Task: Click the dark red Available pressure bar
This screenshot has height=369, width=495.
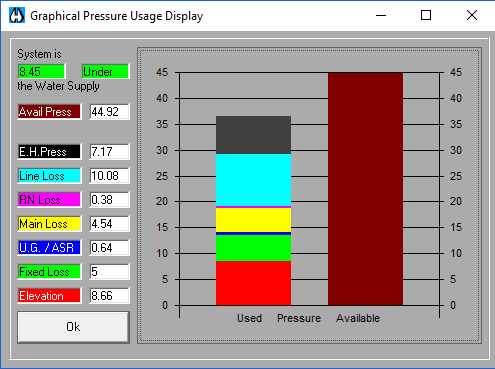Action: click(365, 189)
